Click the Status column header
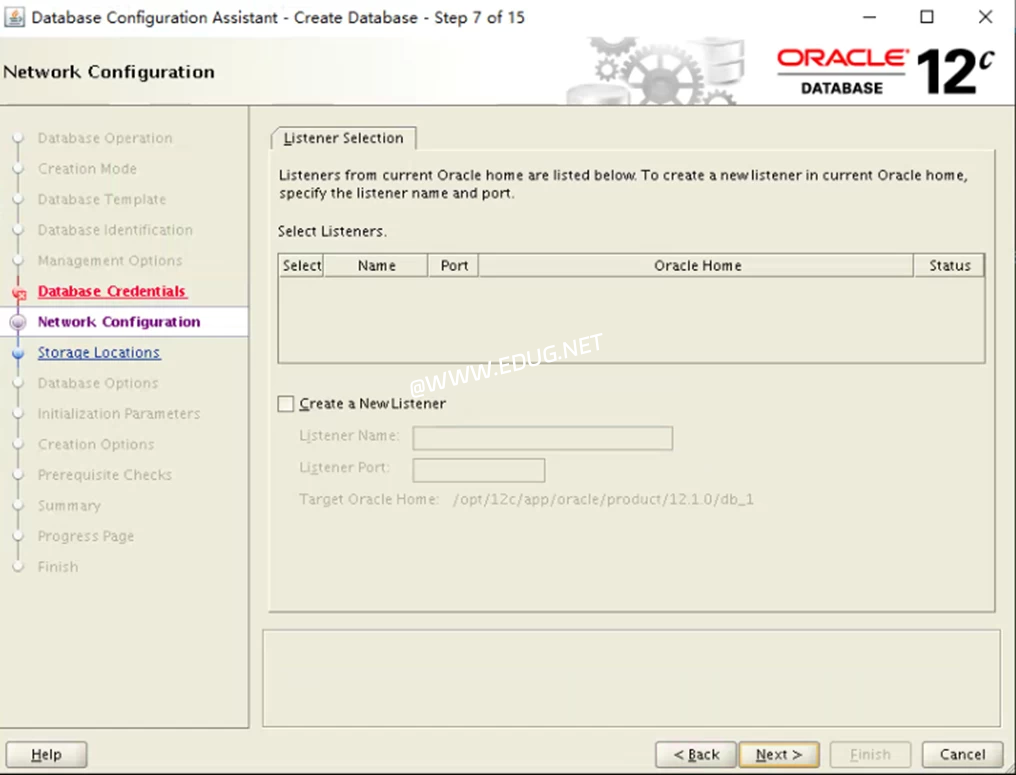1016x775 pixels. pyautogui.click(x=949, y=266)
